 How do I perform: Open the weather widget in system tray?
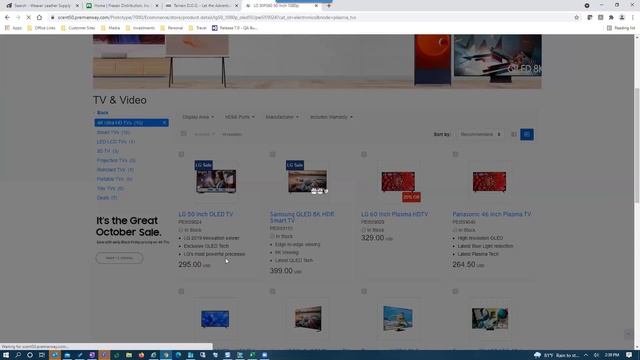[x=556, y=355]
